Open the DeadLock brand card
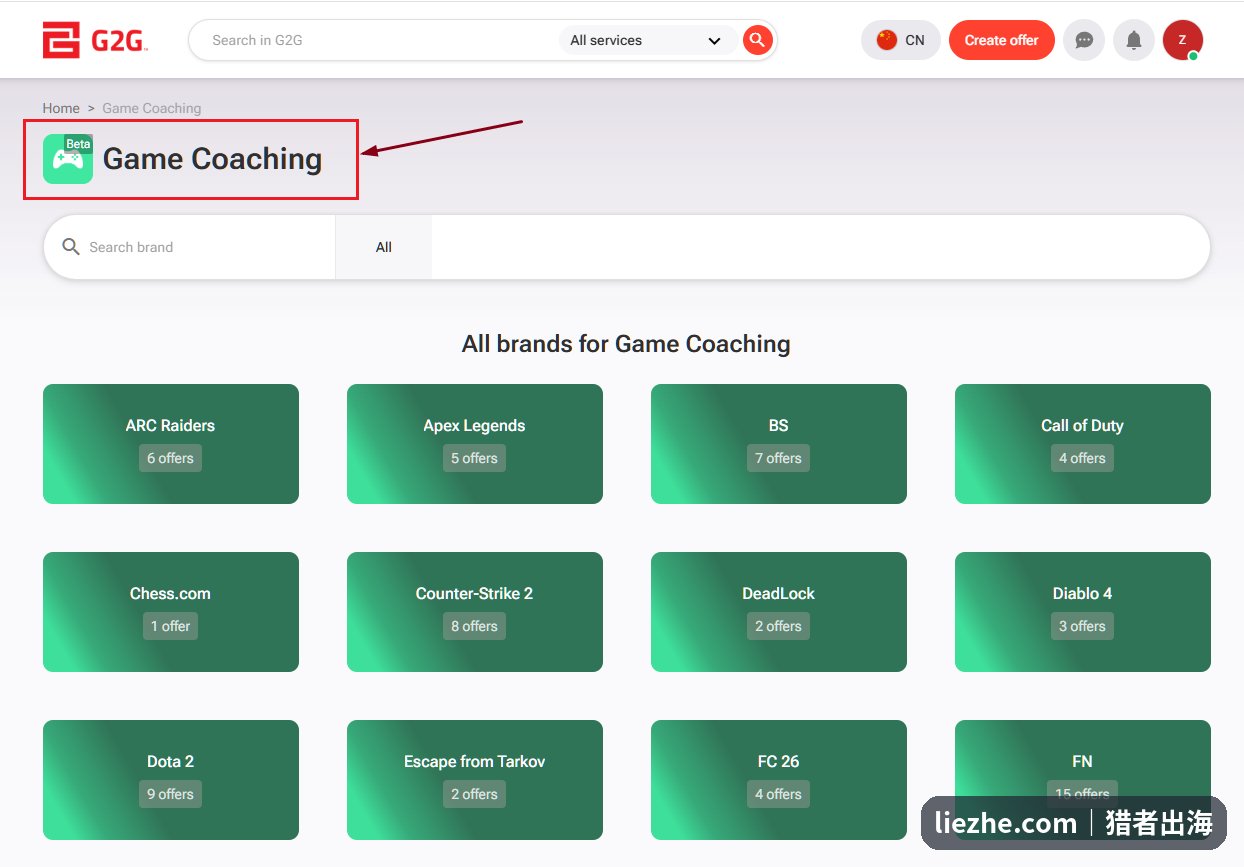1244x867 pixels. tap(779, 612)
